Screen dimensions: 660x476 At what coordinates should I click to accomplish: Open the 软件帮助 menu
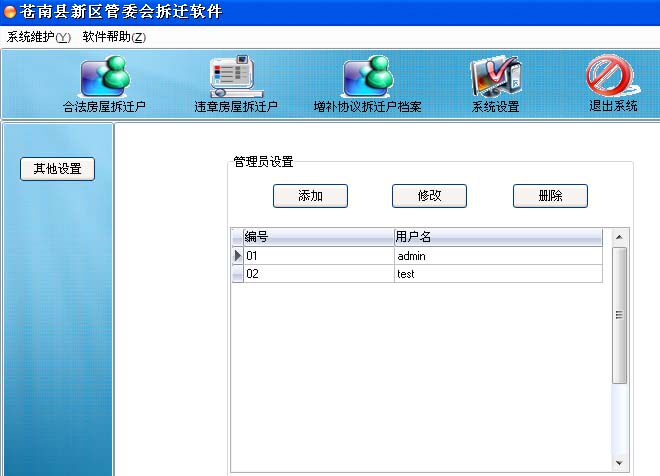point(114,37)
